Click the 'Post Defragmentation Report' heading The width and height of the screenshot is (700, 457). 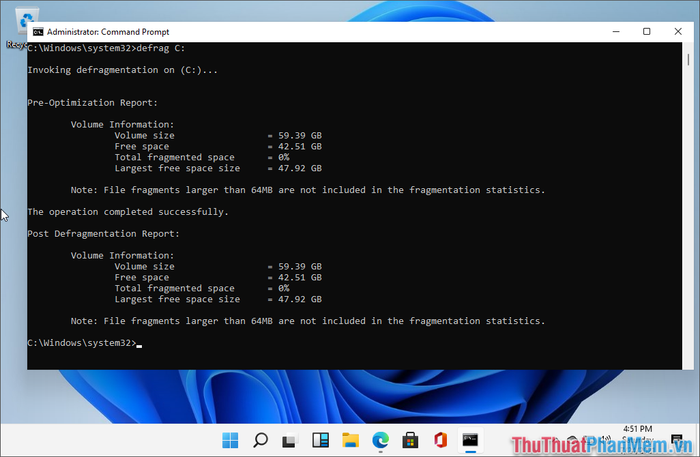tap(103, 233)
